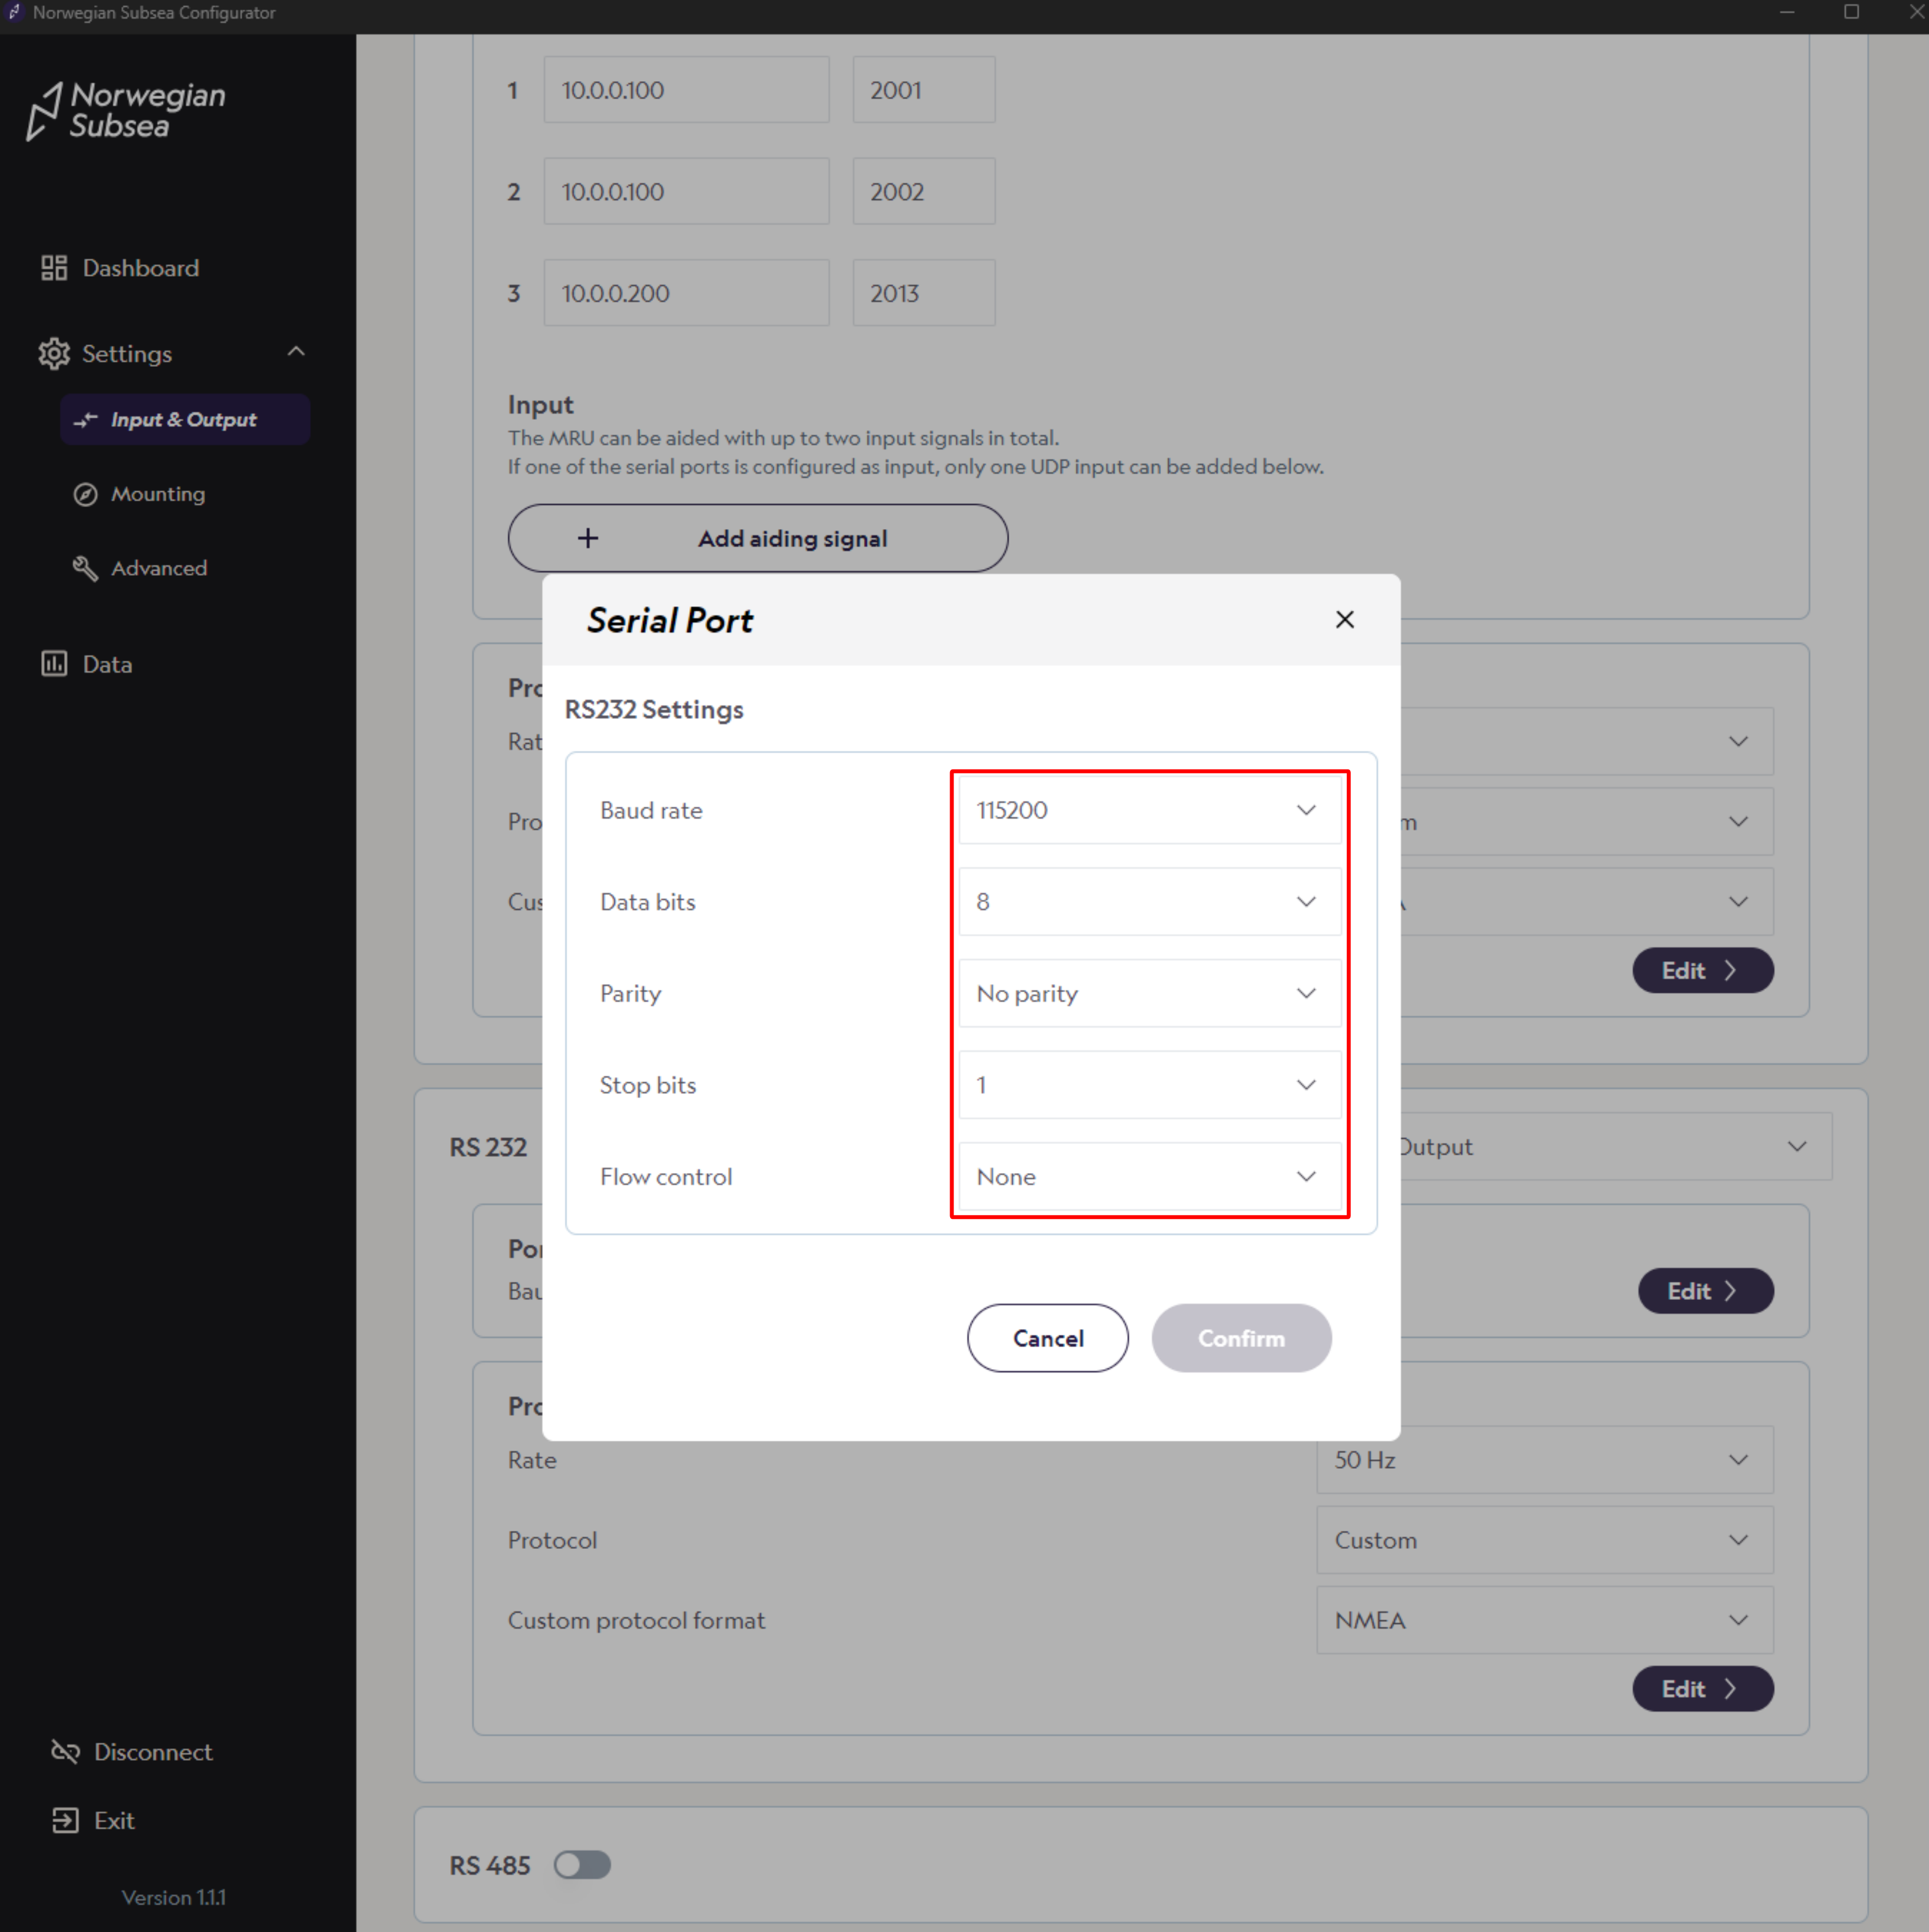Click the Dashboard grid icon

click(53, 268)
